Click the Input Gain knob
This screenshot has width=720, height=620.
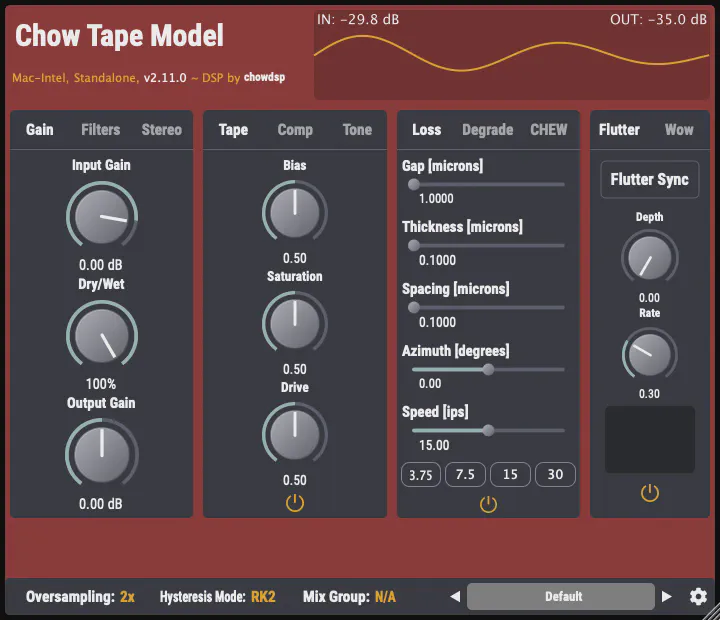click(x=102, y=215)
